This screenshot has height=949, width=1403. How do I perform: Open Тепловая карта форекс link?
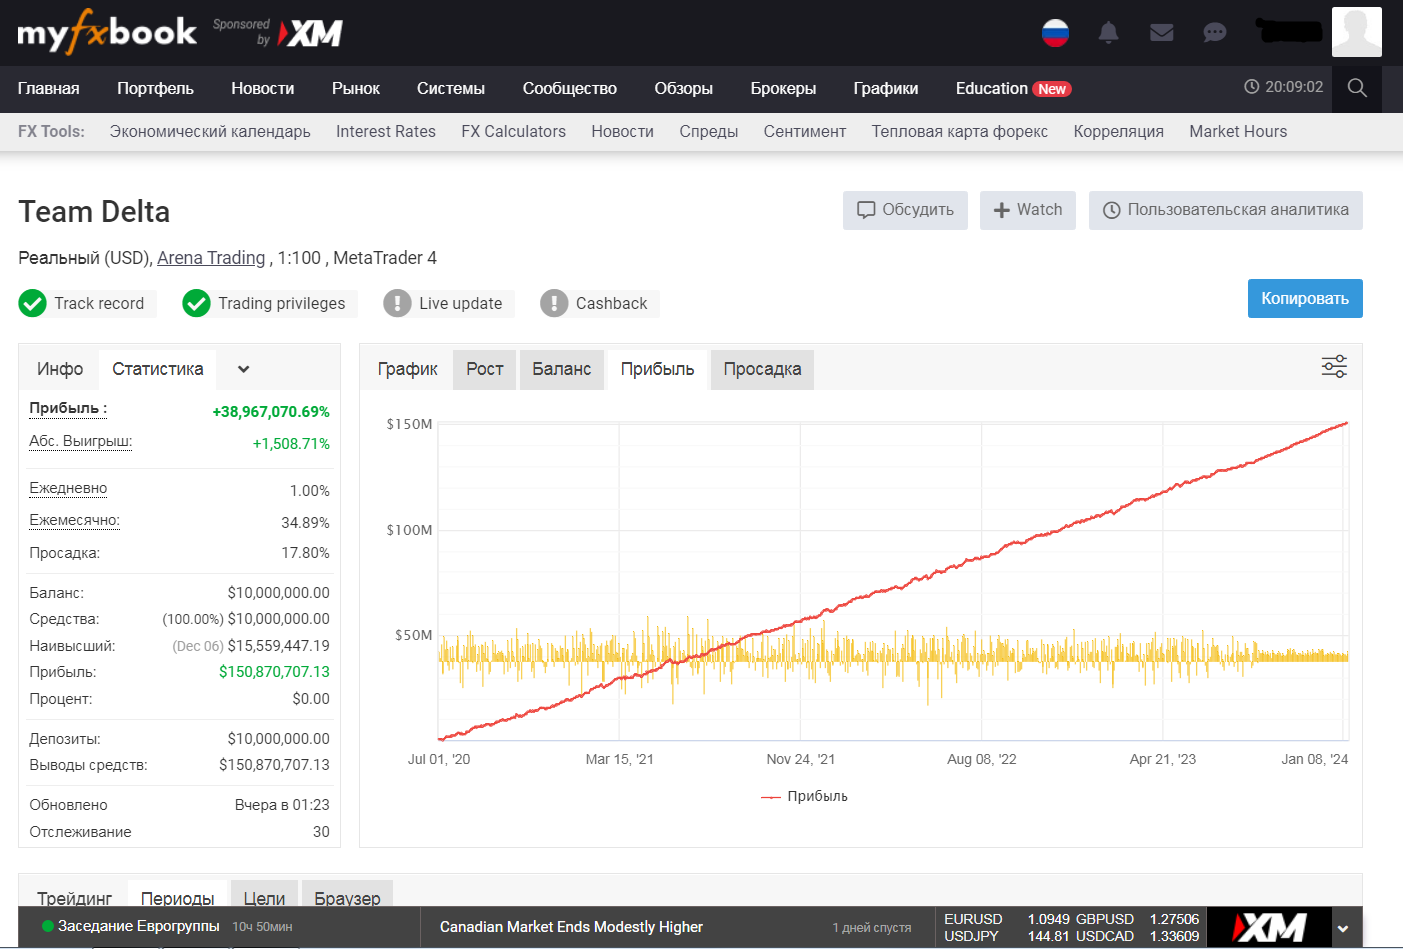click(x=960, y=132)
